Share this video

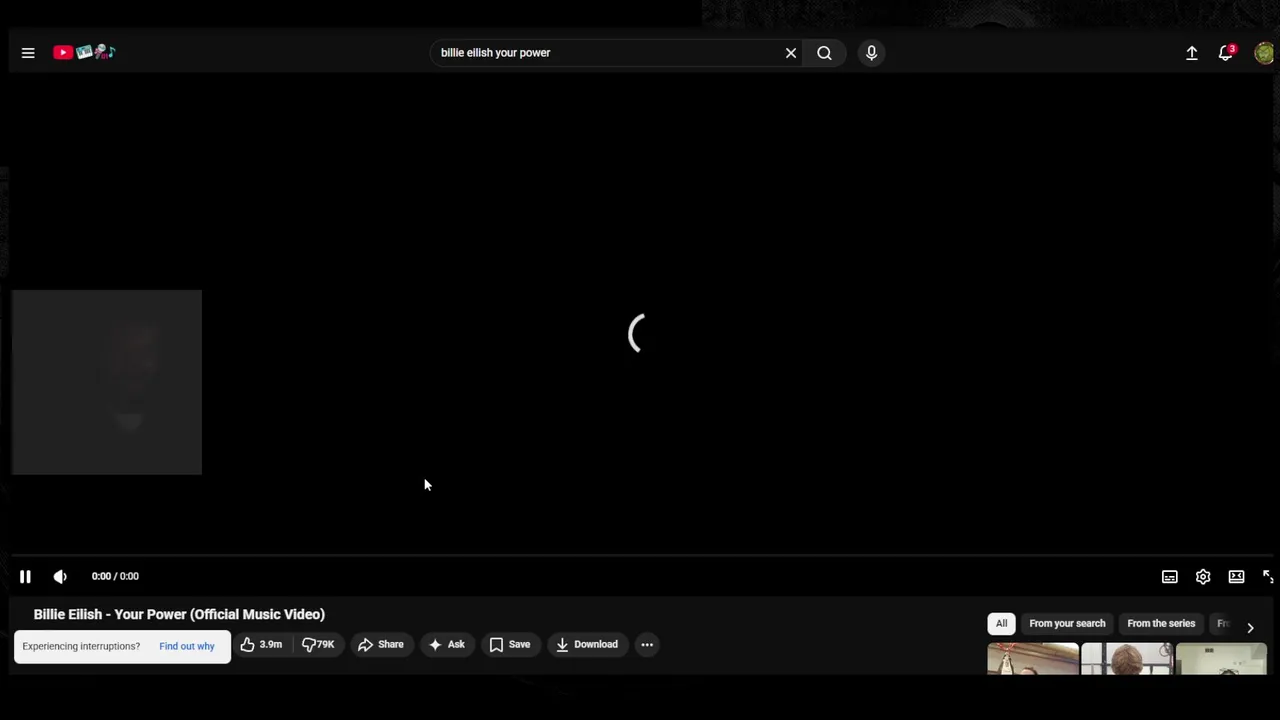coord(380,645)
